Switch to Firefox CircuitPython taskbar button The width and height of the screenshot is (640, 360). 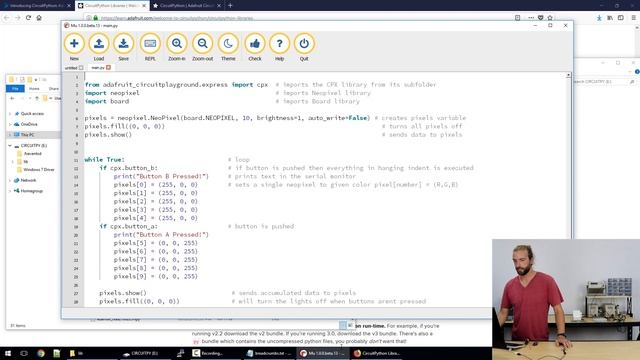pyautogui.click(x=376, y=353)
